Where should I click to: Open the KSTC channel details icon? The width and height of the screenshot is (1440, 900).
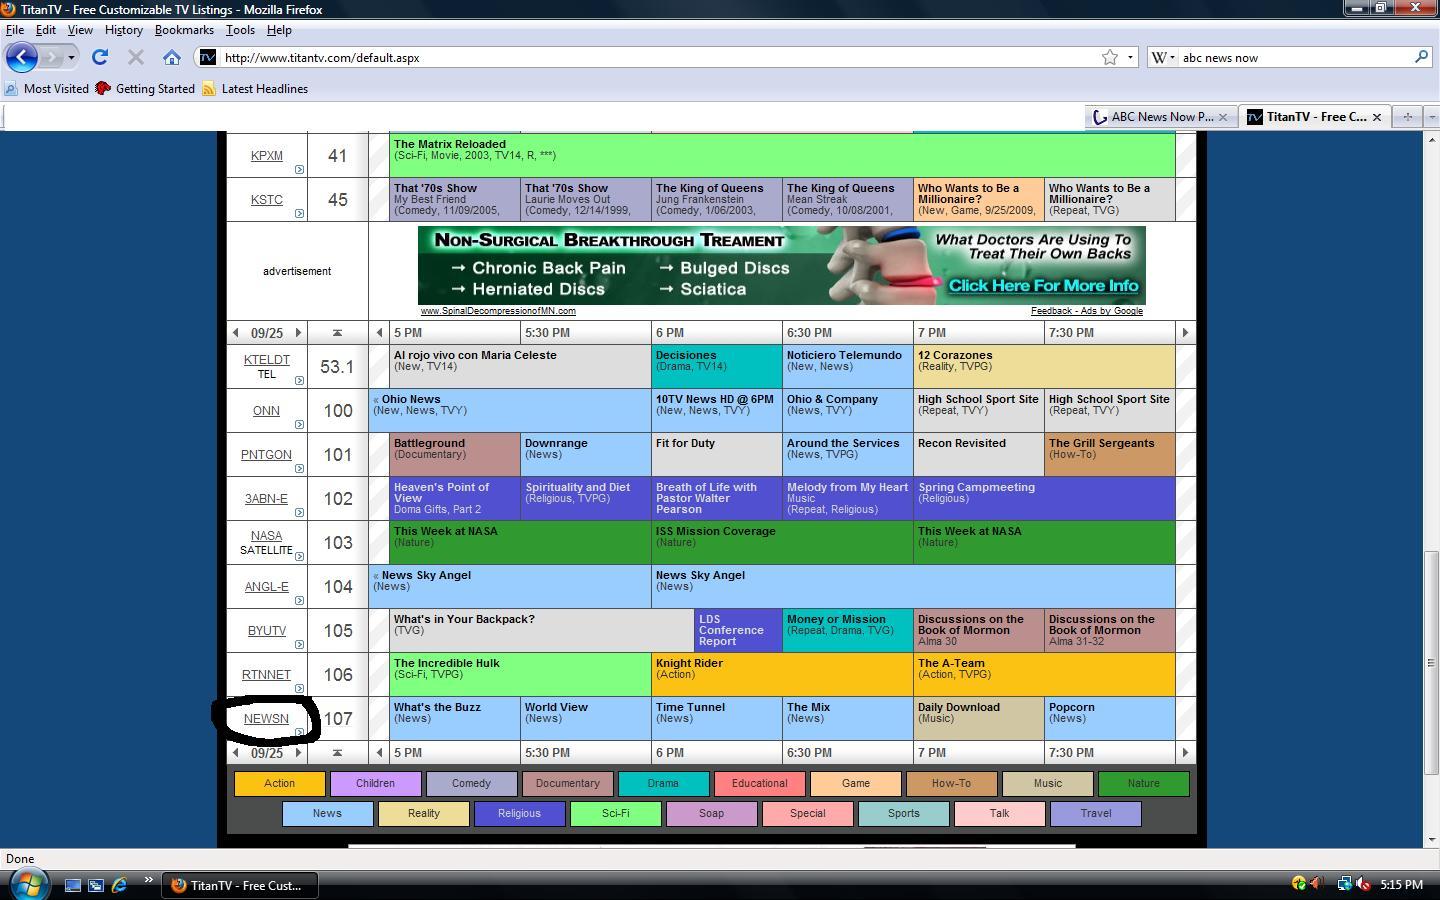pos(299,213)
